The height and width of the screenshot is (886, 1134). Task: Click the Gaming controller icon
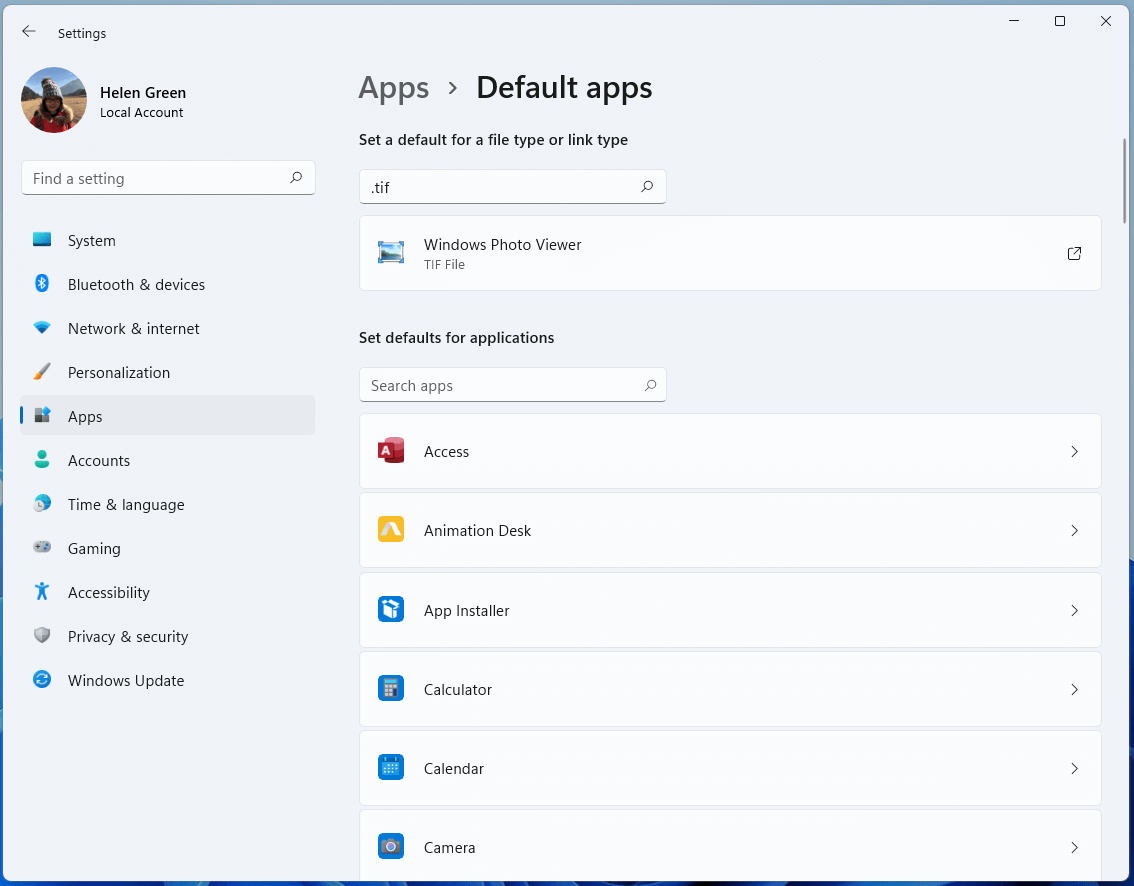pos(42,547)
